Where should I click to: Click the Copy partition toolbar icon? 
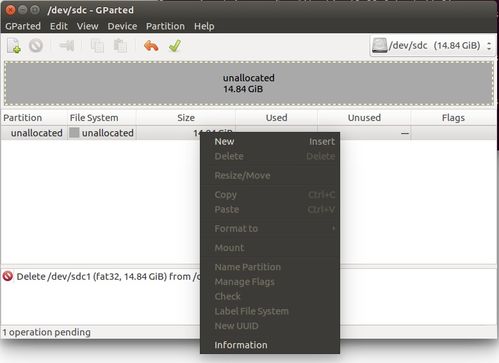(97, 46)
